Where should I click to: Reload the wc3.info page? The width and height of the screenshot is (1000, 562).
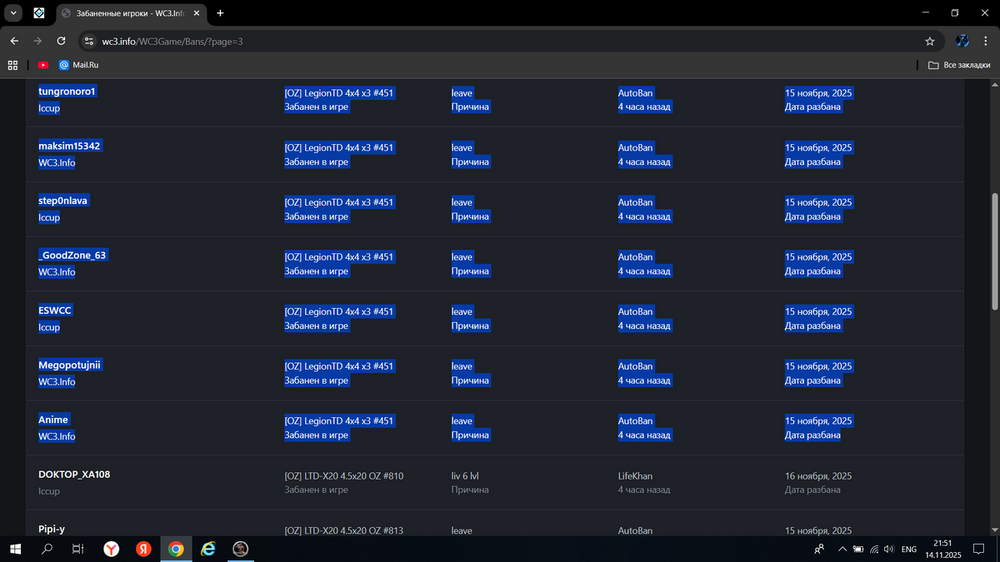click(x=61, y=41)
